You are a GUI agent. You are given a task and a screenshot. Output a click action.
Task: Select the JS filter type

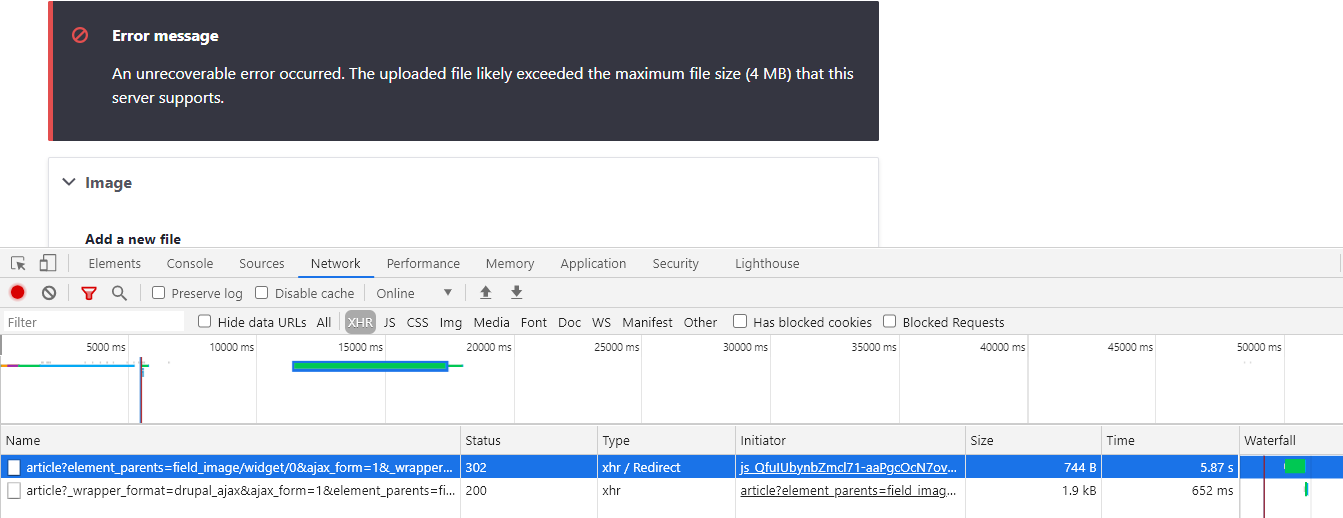389,322
